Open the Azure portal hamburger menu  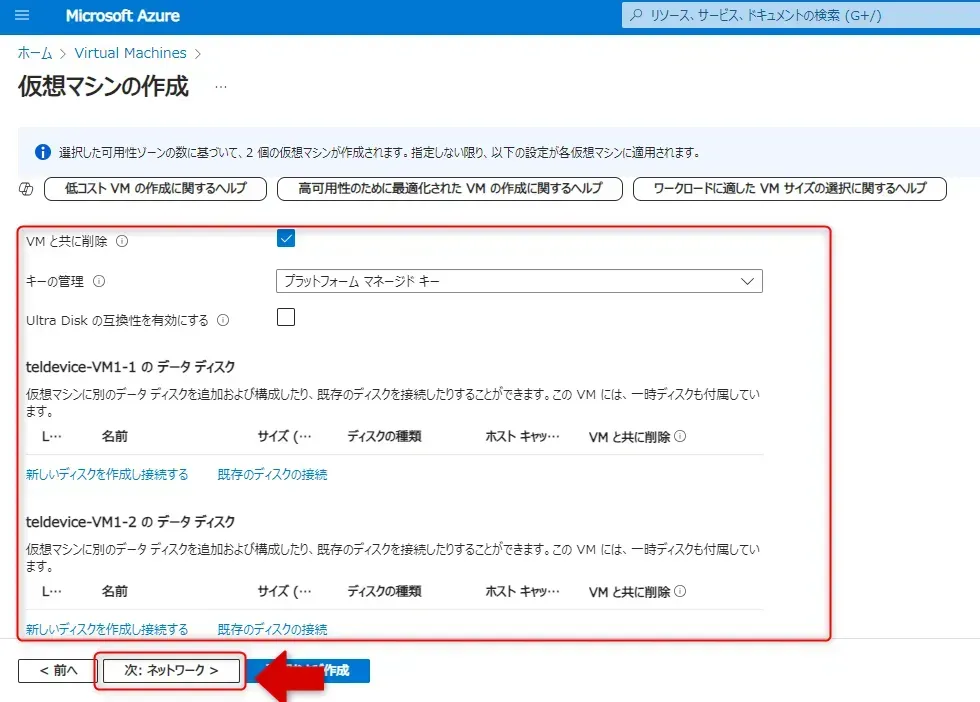22,16
